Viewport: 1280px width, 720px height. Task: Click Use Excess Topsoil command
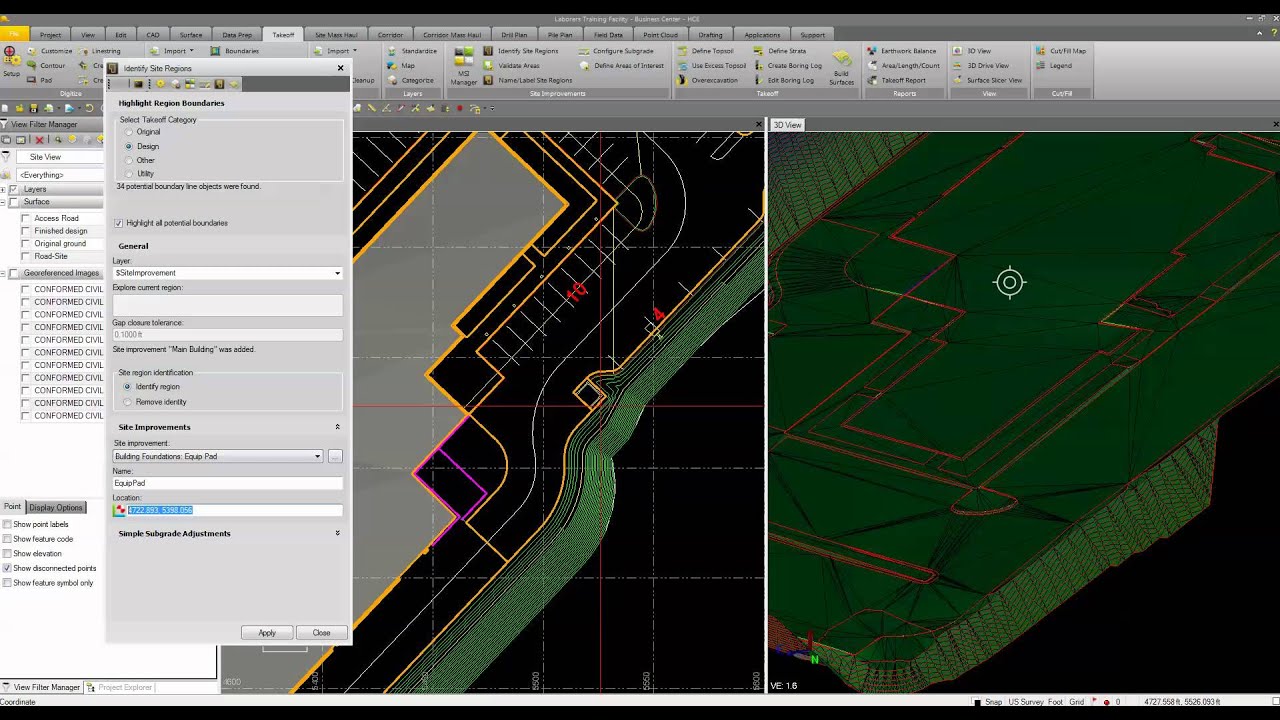[x=711, y=66]
